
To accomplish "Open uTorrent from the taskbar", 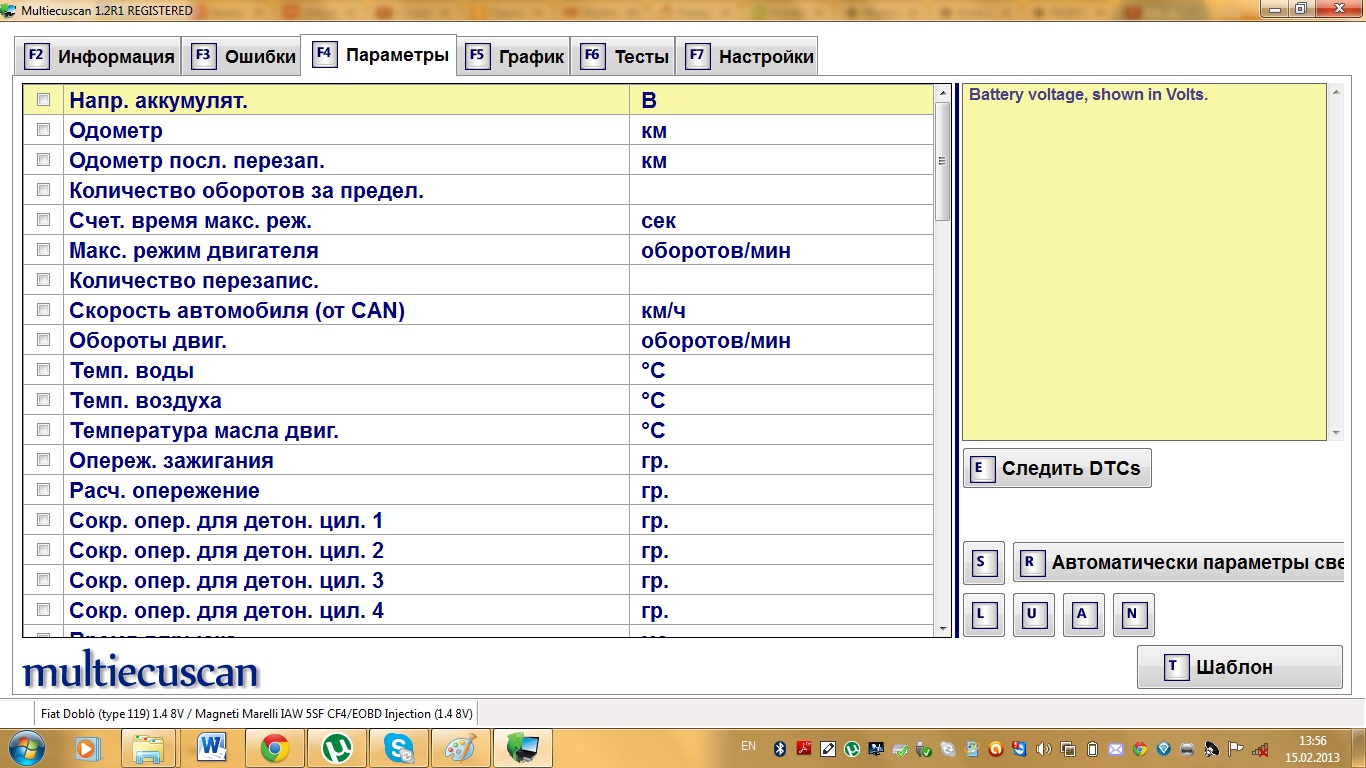I will click(337, 747).
